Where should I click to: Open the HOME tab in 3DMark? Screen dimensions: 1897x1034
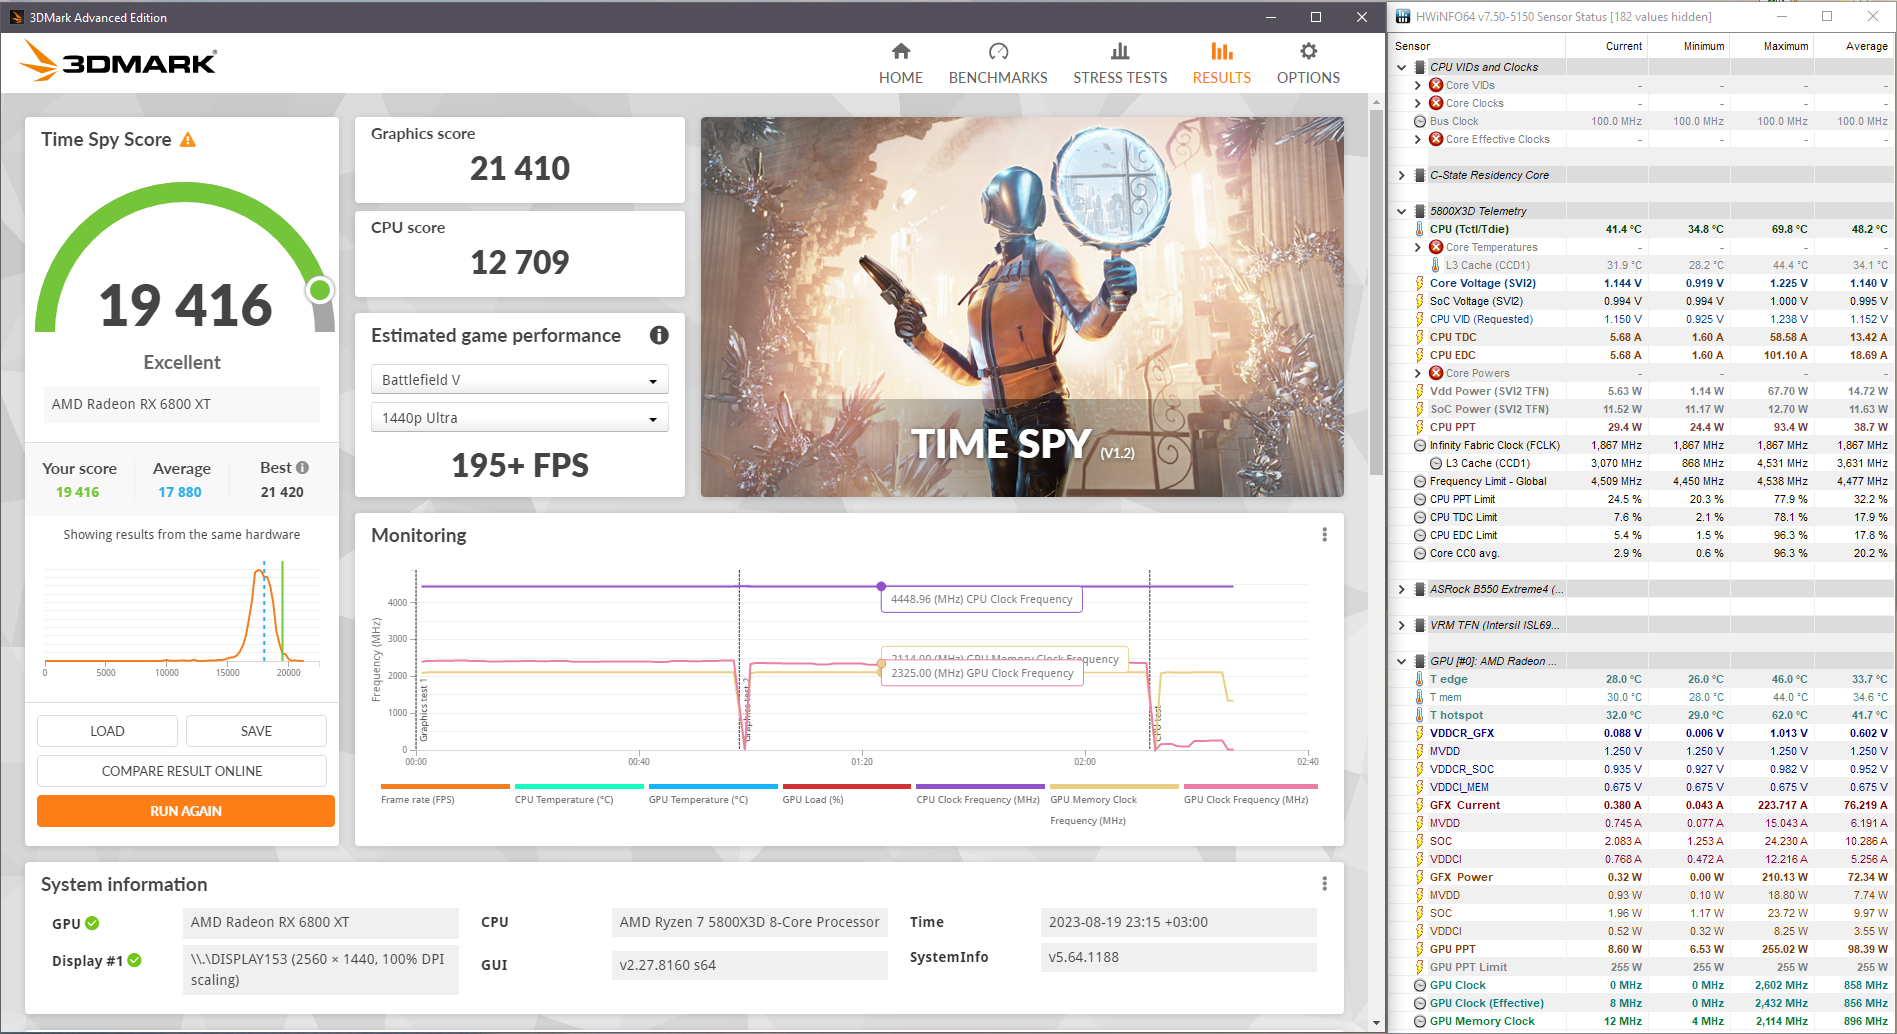(900, 64)
